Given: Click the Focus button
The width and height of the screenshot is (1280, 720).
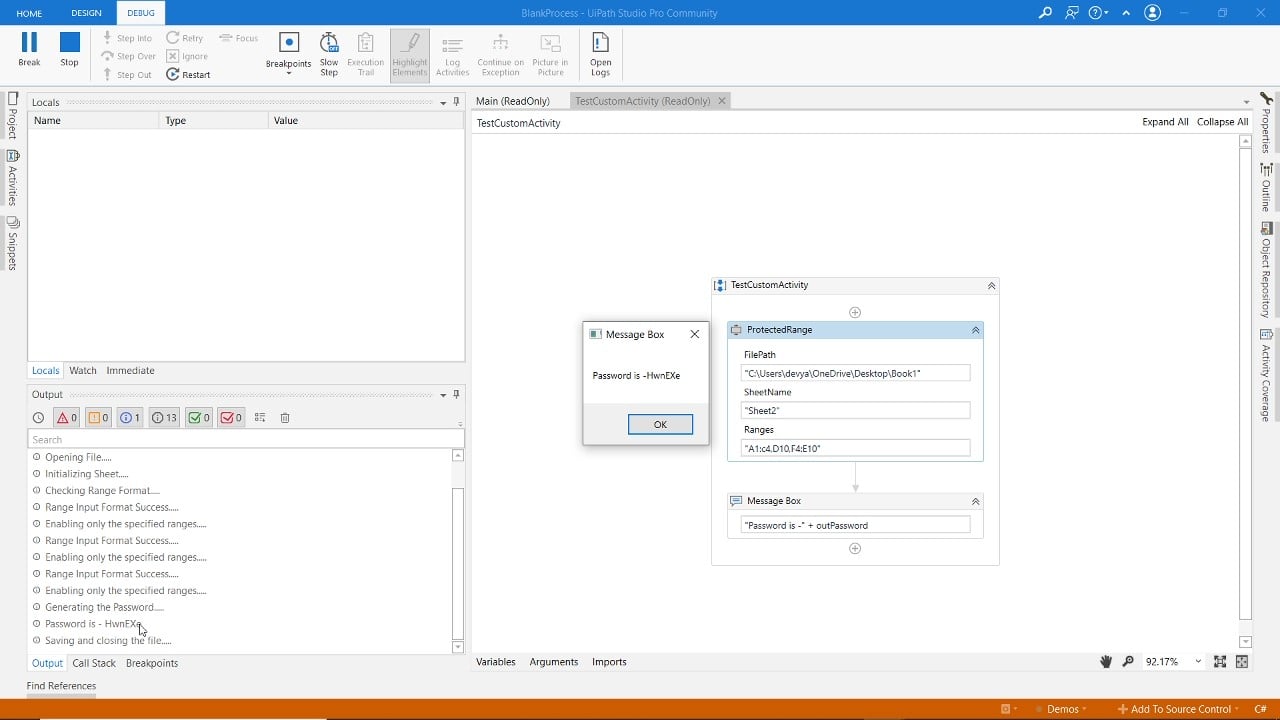Looking at the screenshot, I should tap(239, 38).
